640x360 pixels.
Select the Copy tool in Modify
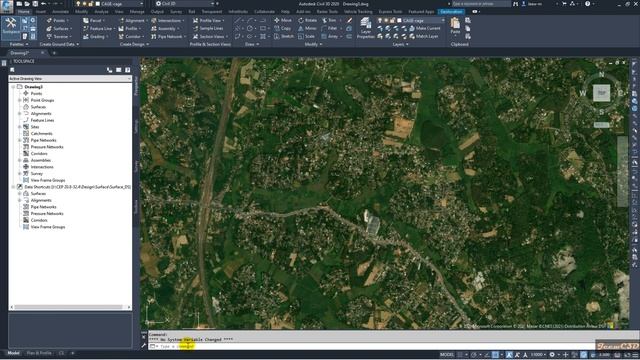point(282,29)
